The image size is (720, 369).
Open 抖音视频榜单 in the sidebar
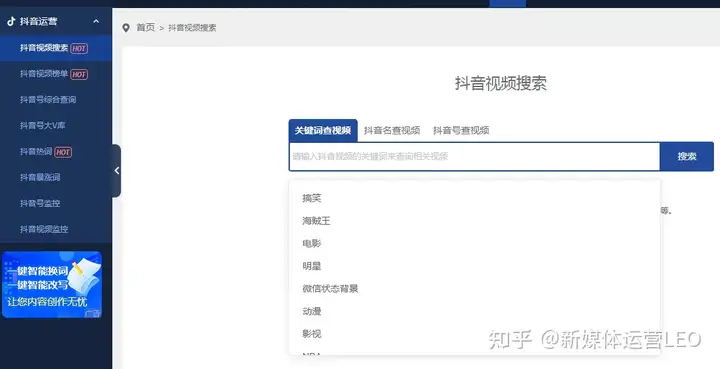tap(44, 74)
